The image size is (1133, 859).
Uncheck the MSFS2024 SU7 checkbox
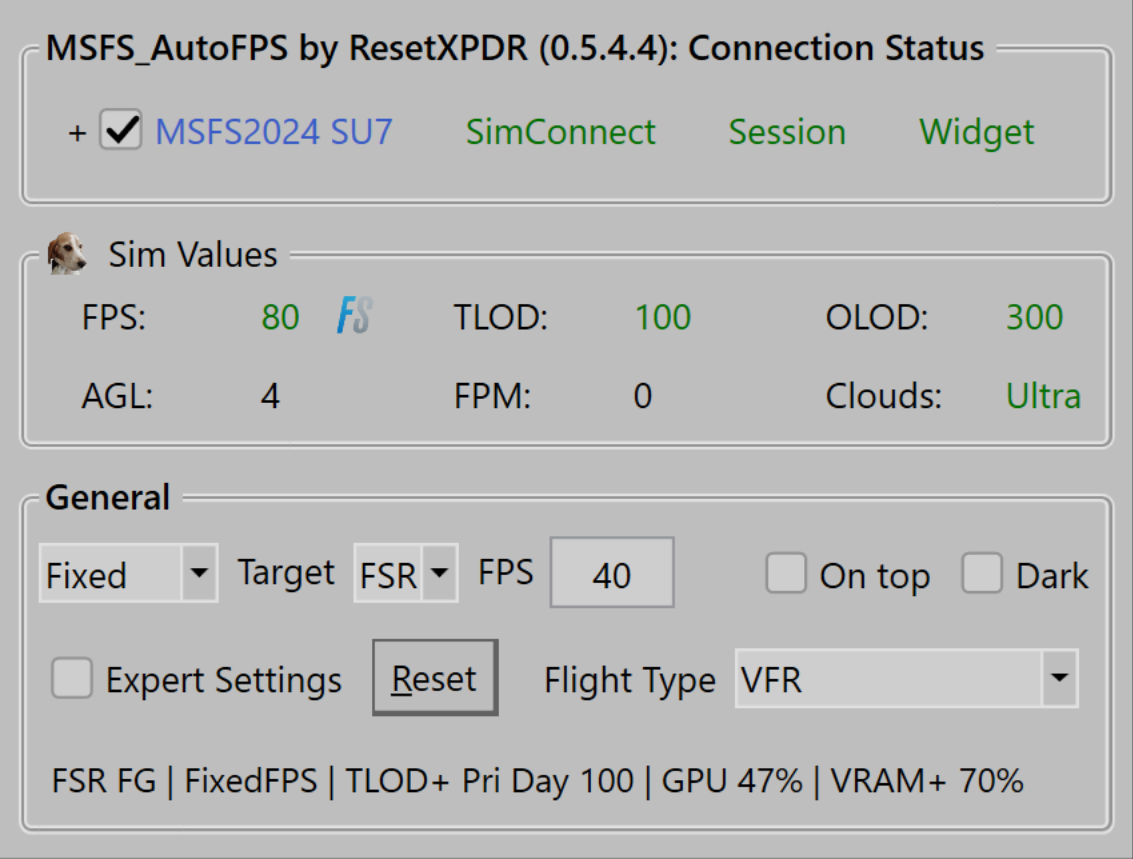[x=121, y=130]
